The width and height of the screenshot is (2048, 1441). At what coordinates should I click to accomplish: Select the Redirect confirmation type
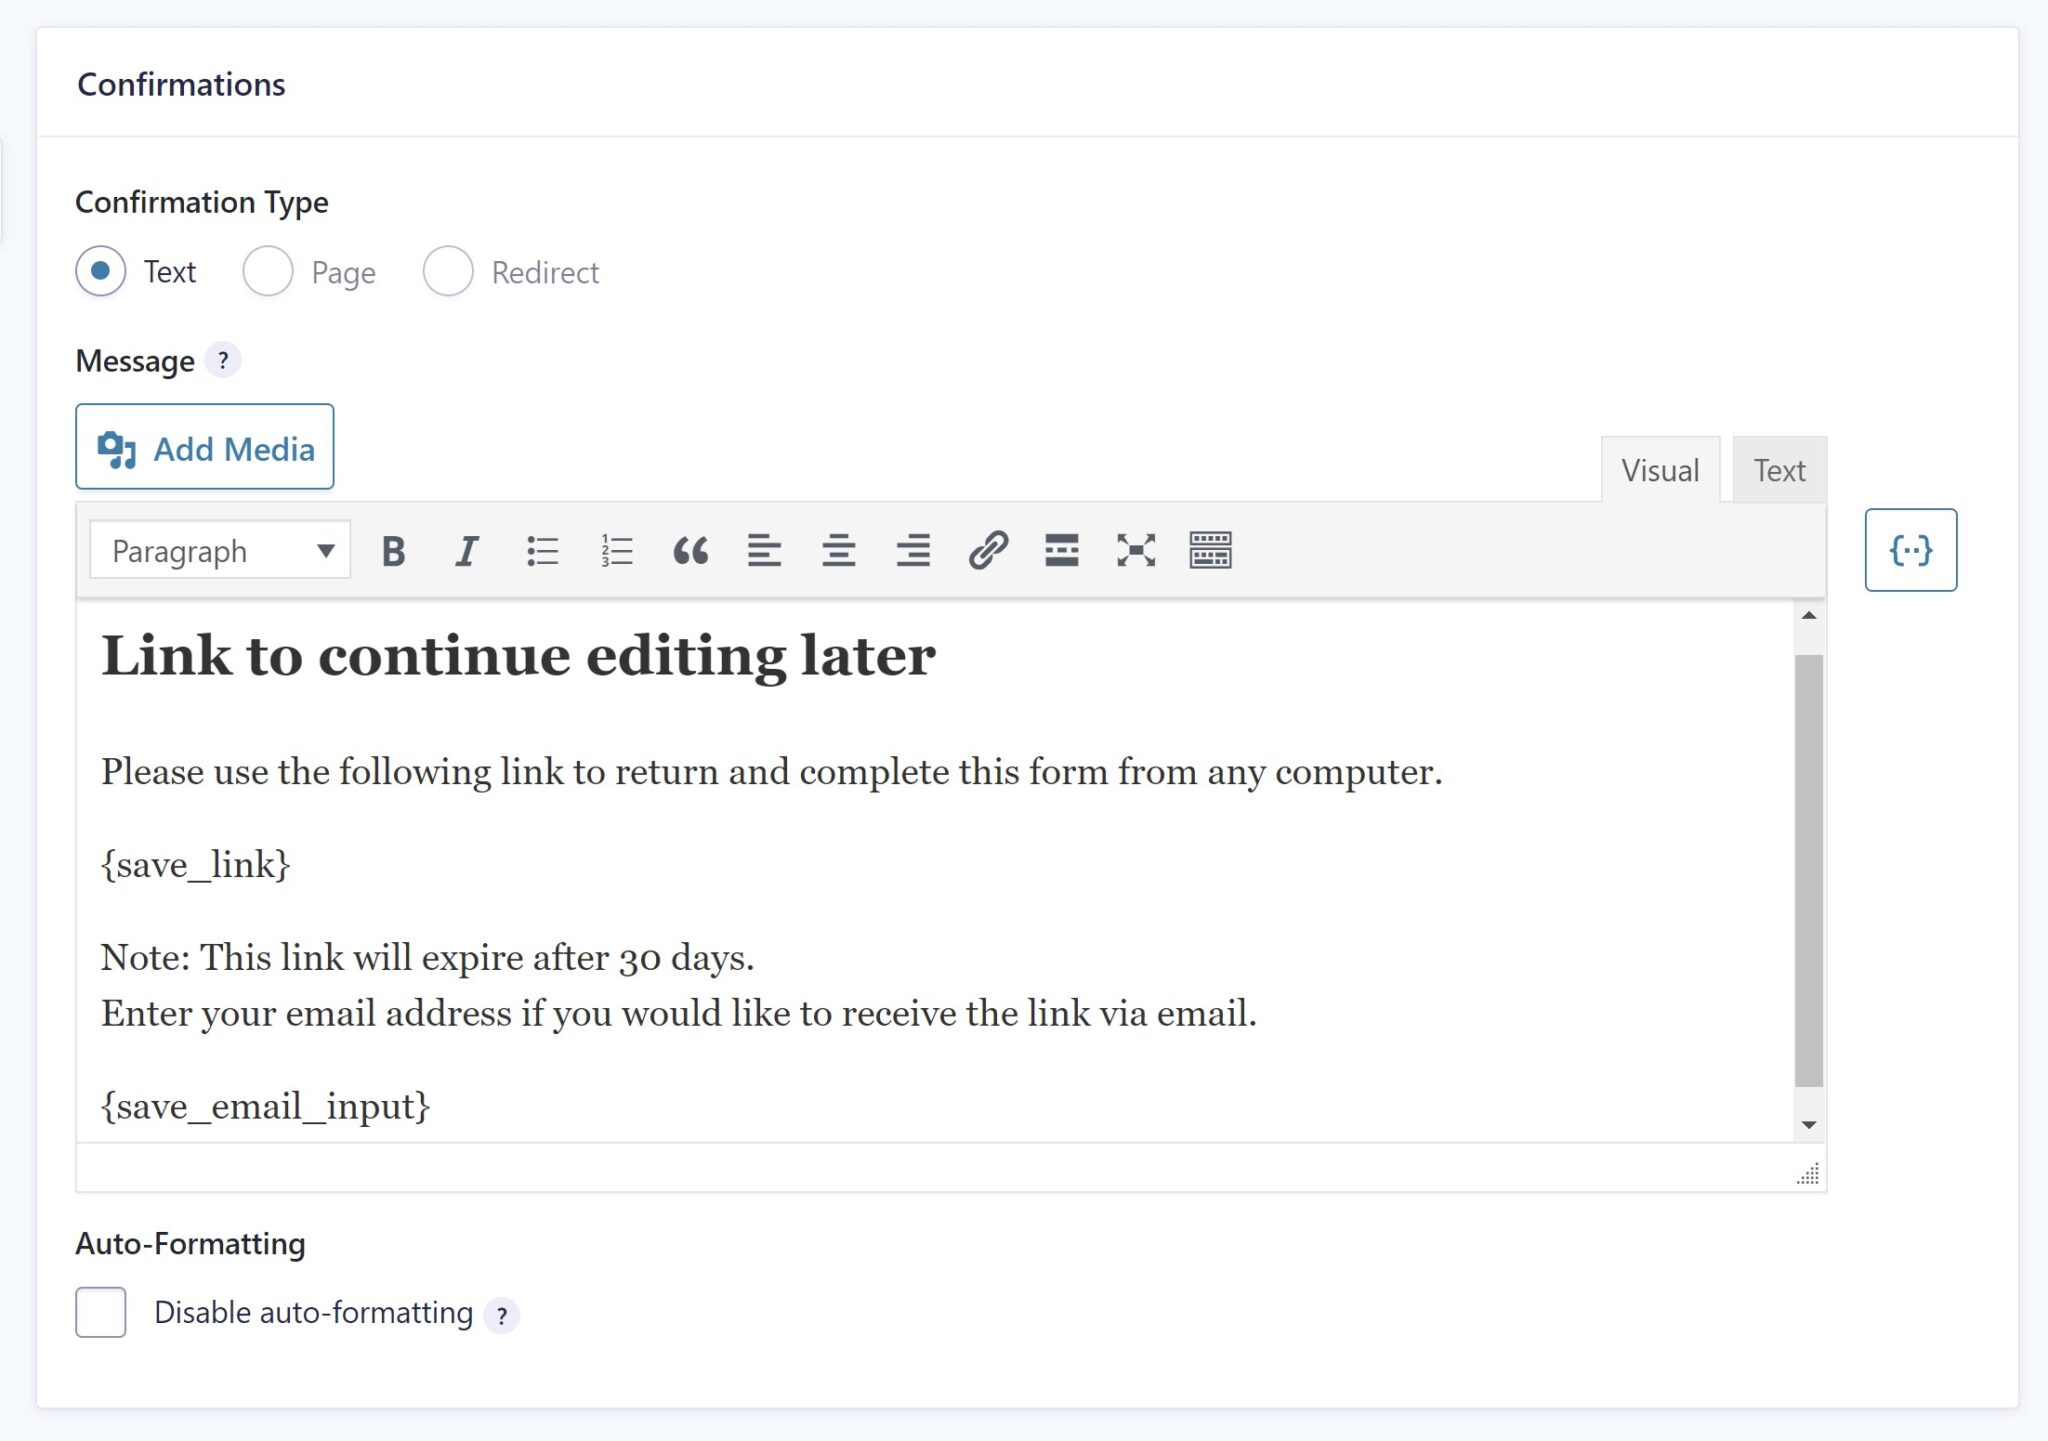(447, 271)
